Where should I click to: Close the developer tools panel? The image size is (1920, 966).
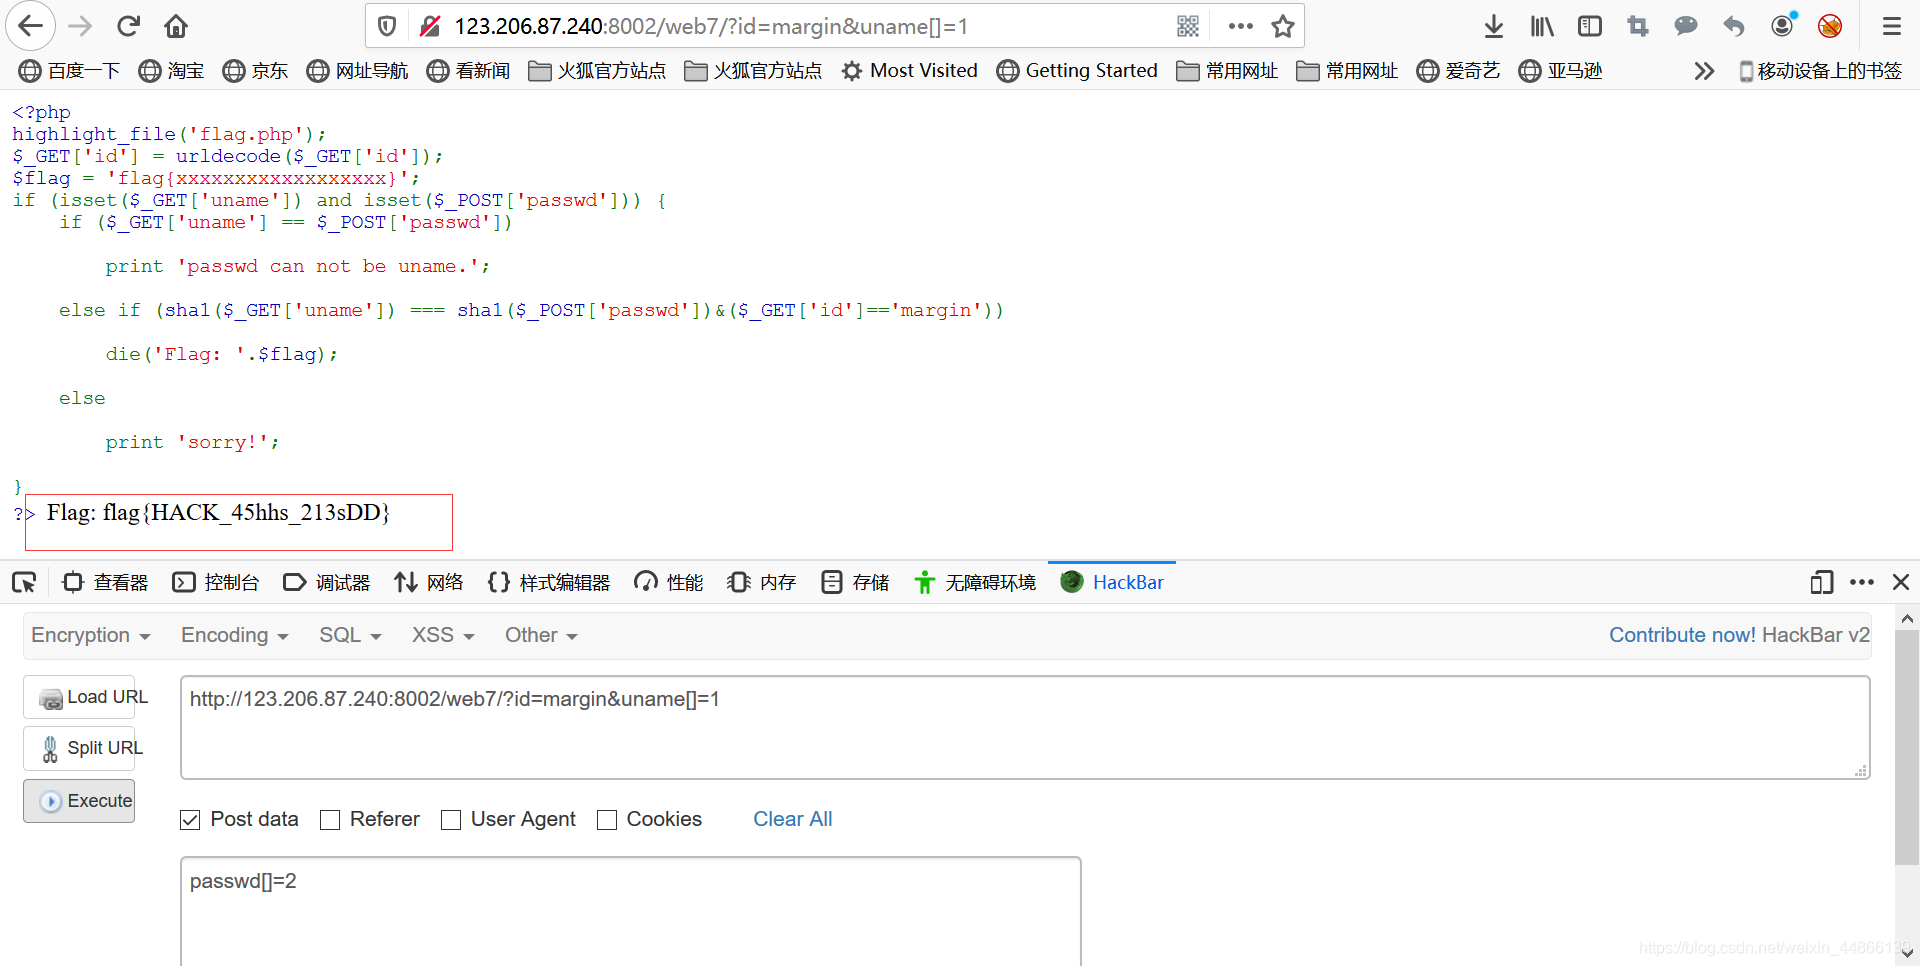pos(1901,582)
